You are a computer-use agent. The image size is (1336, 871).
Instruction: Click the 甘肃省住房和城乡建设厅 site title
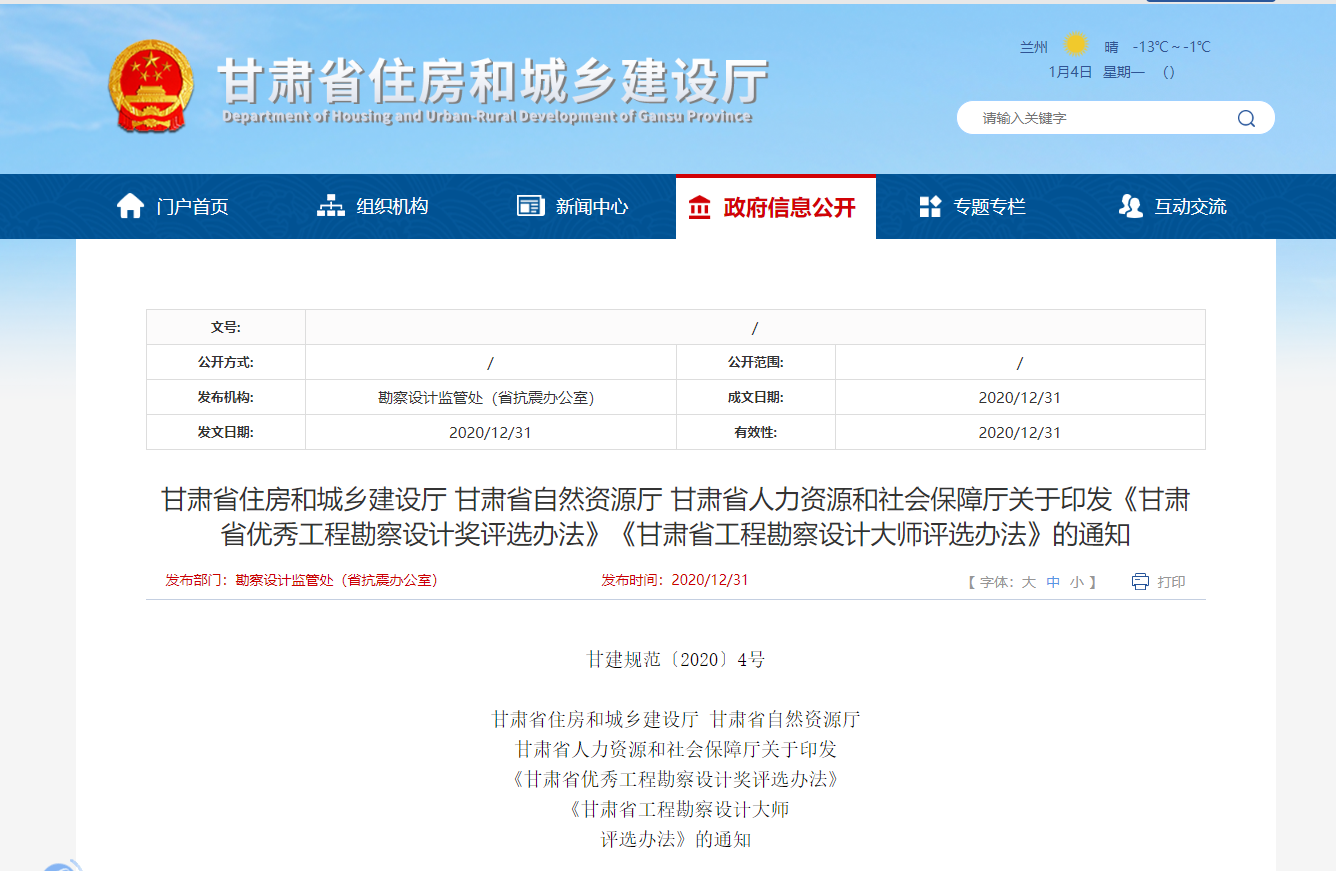tap(493, 82)
